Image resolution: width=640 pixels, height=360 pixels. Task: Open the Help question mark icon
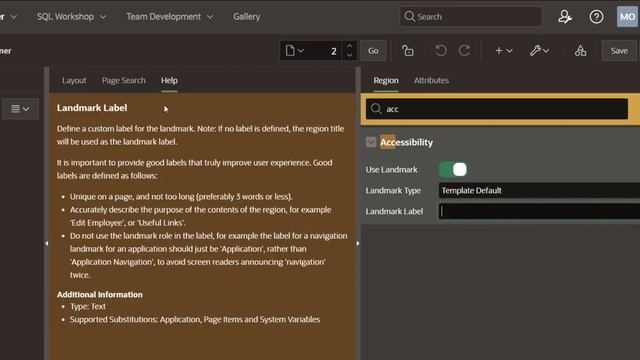tap(596, 17)
